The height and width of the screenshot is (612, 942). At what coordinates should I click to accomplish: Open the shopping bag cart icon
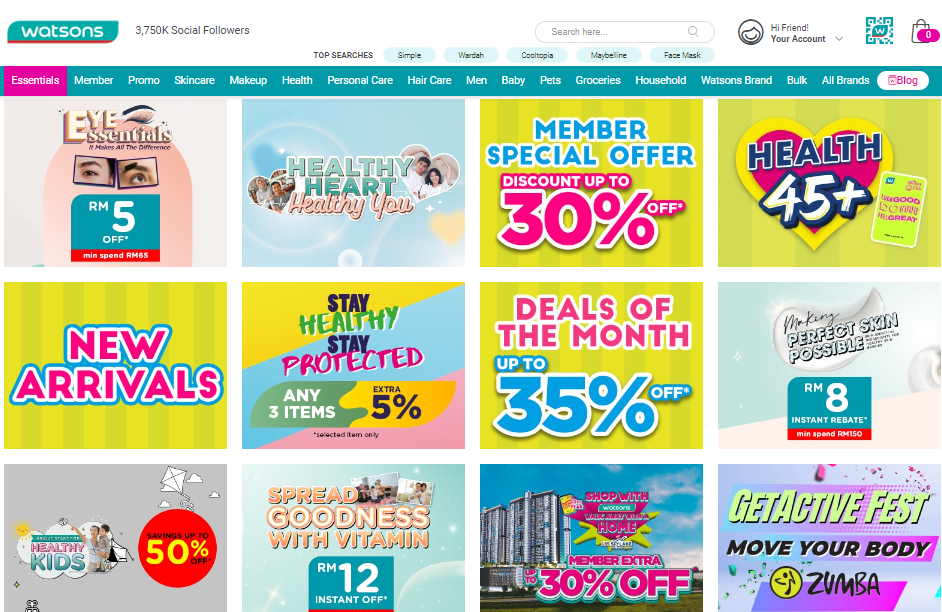tap(922, 31)
